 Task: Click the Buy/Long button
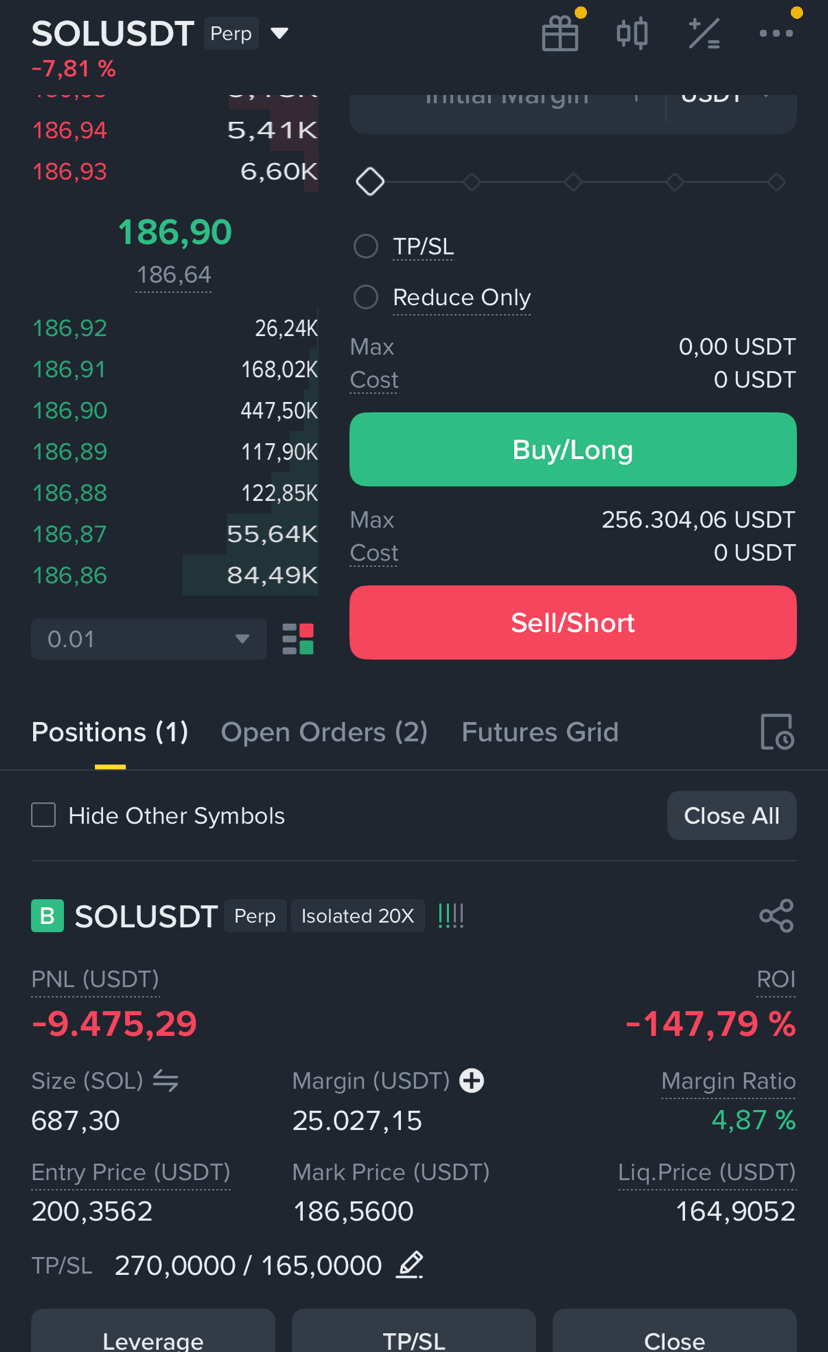pos(573,450)
